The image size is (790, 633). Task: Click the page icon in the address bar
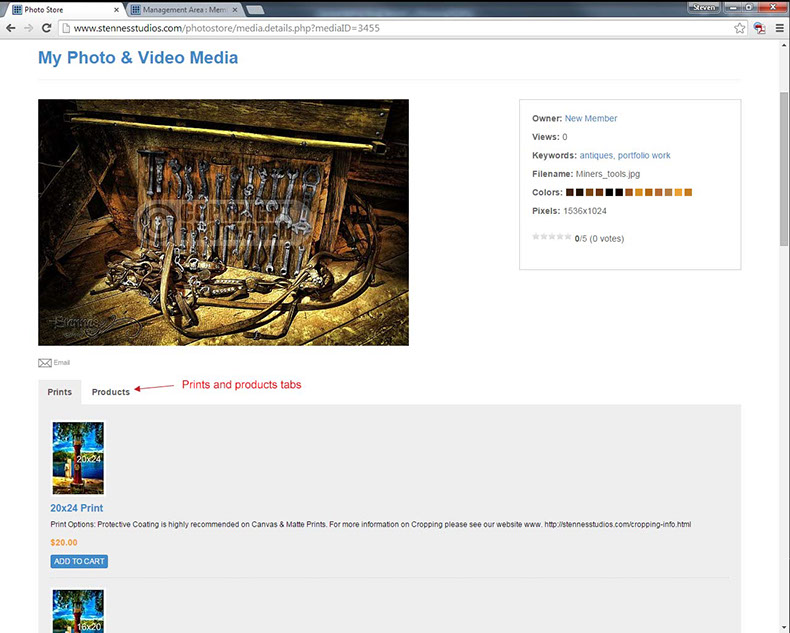tap(65, 28)
